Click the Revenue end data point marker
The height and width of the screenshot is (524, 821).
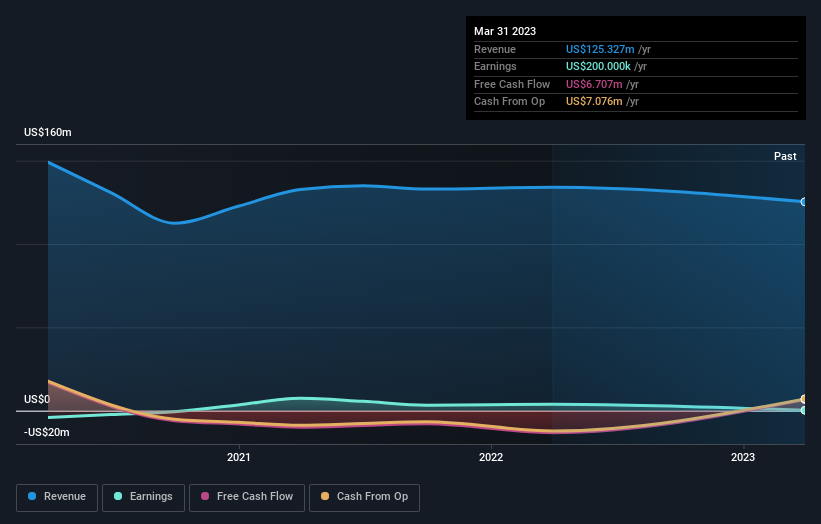804,202
